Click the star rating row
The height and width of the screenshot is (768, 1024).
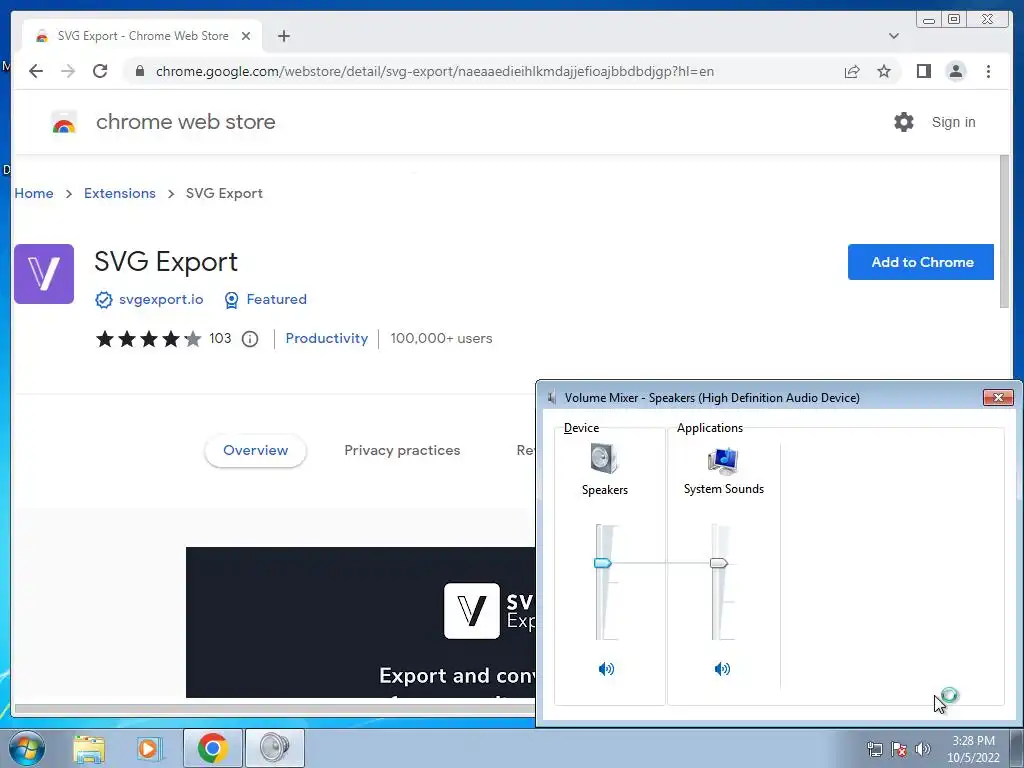tap(149, 339)
